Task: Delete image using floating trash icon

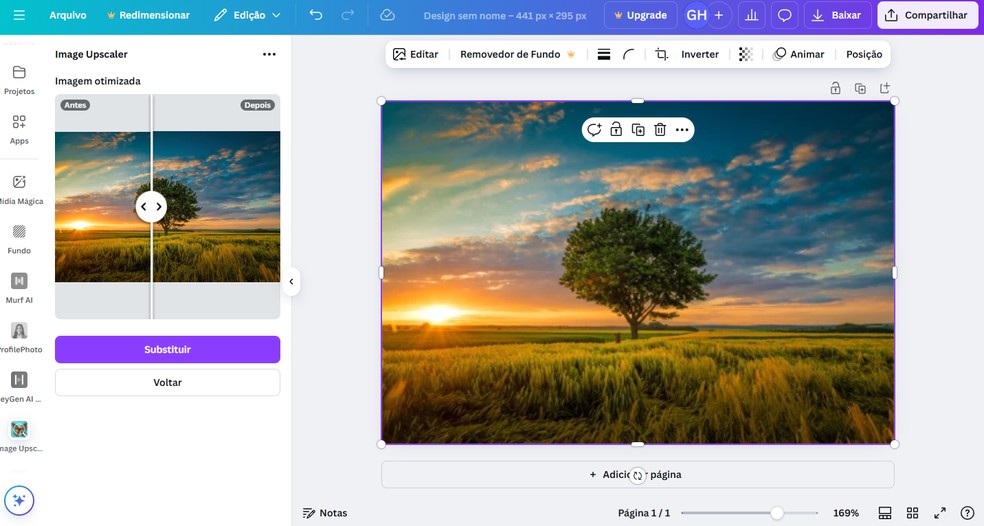Action: point(660,130)
